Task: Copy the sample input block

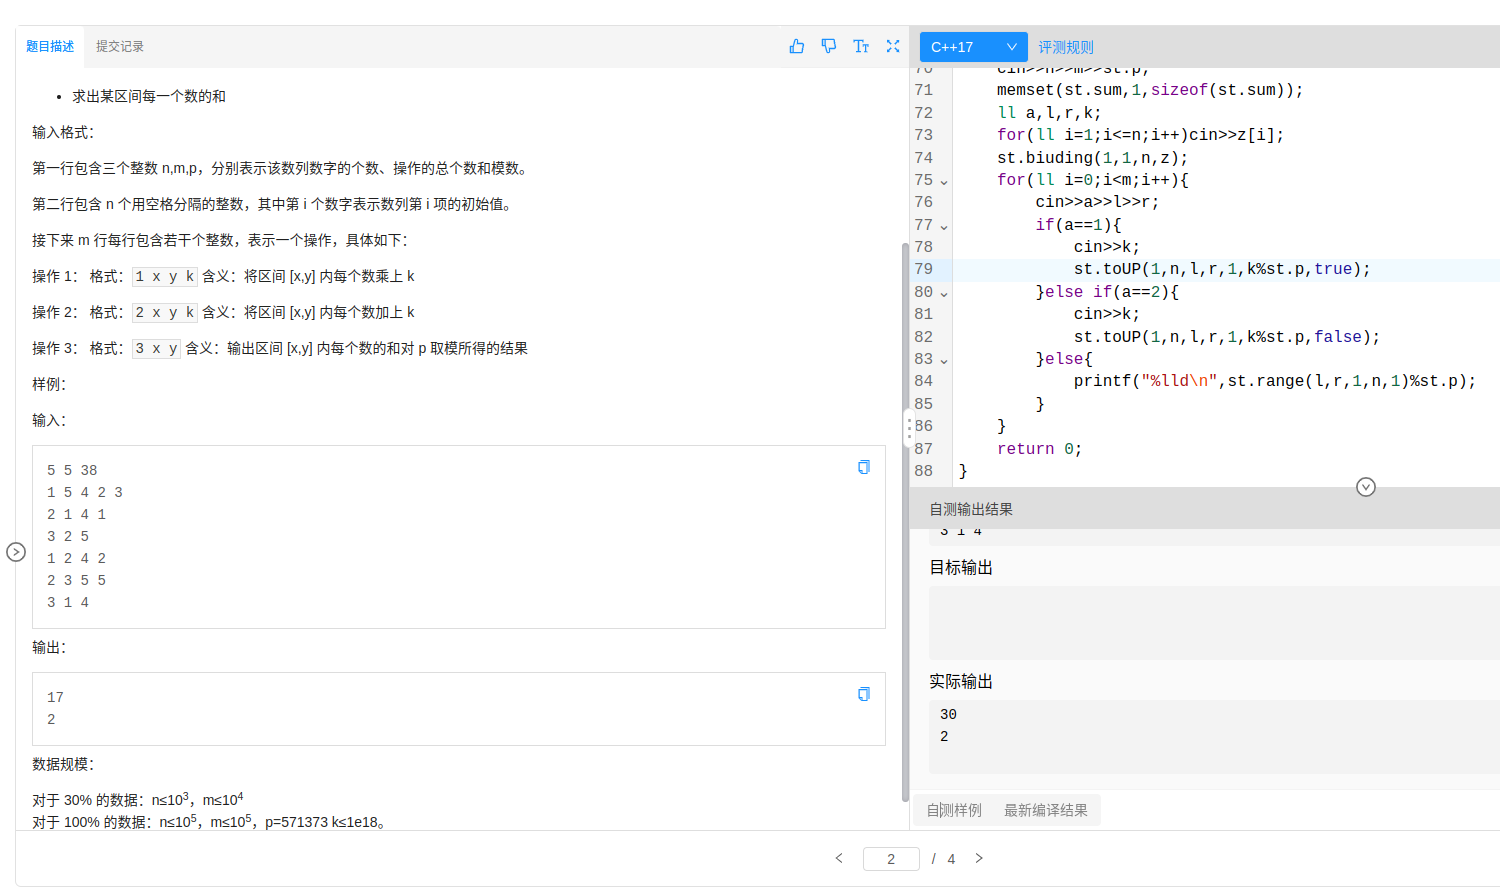Action: [864, 467]
